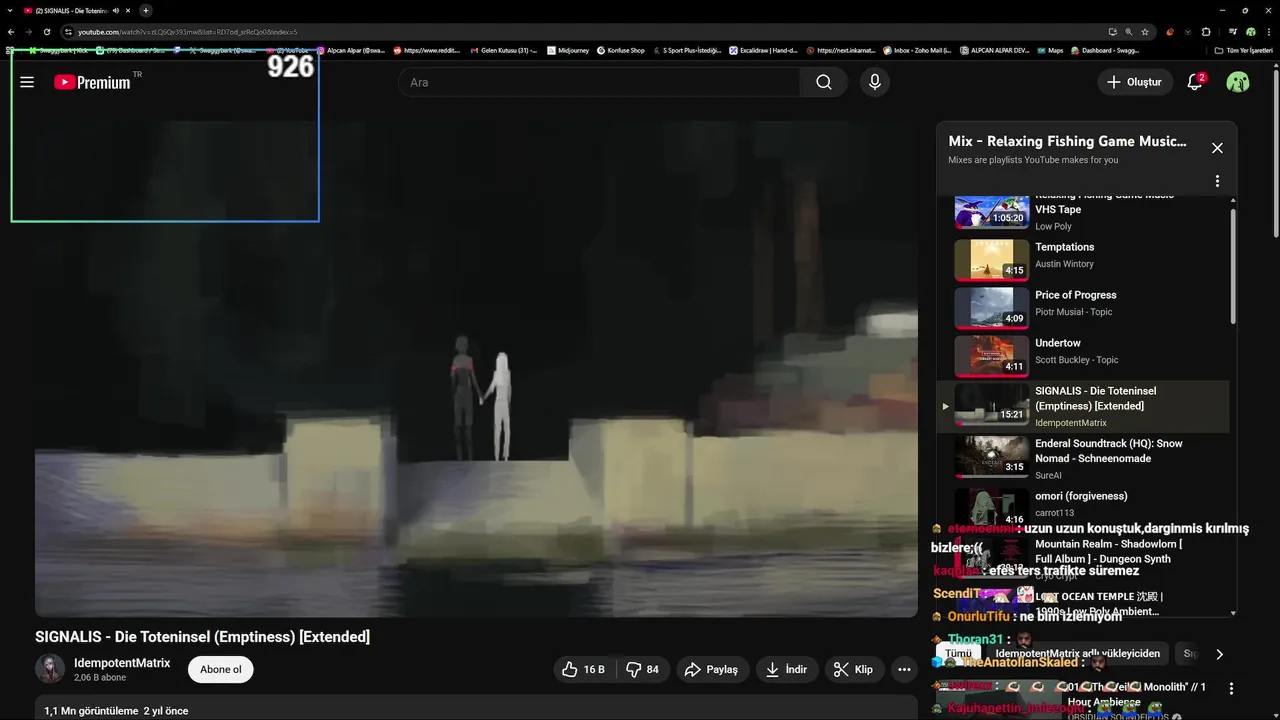Open IdempotentMatrix channel name link
Image resolution: width=1280 pixels, height=720 pixels.
[122, 663]
